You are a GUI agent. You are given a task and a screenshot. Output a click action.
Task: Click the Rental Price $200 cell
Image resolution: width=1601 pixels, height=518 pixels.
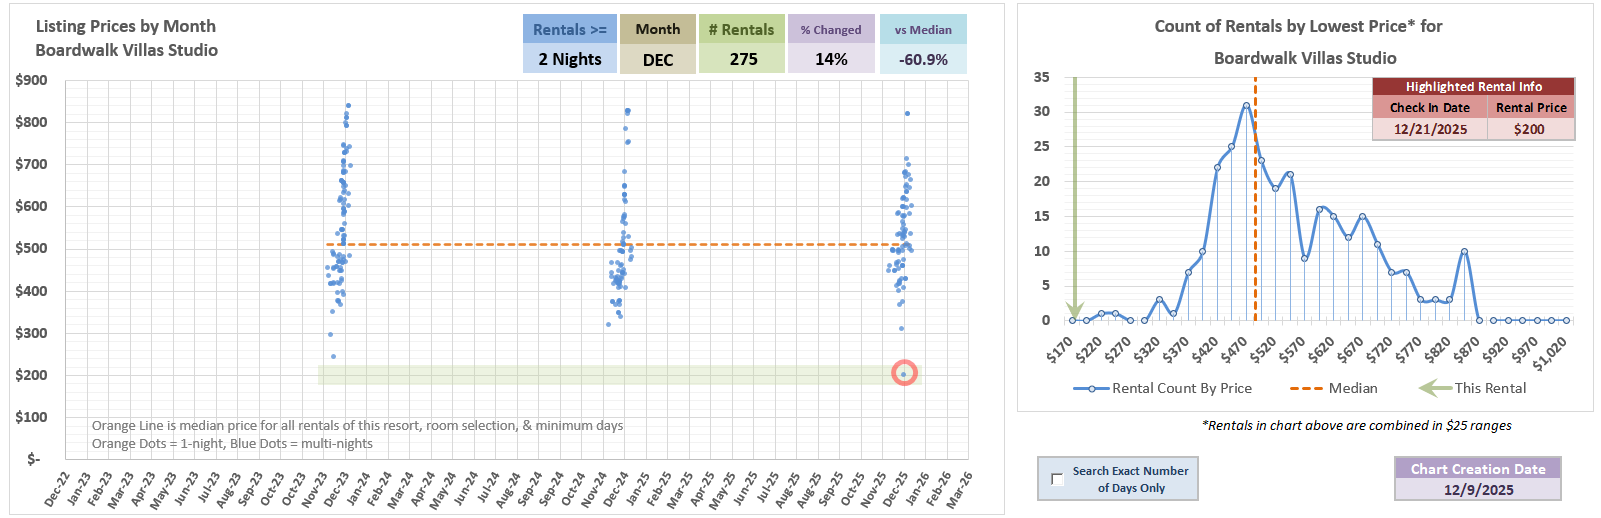(1529, 129)
